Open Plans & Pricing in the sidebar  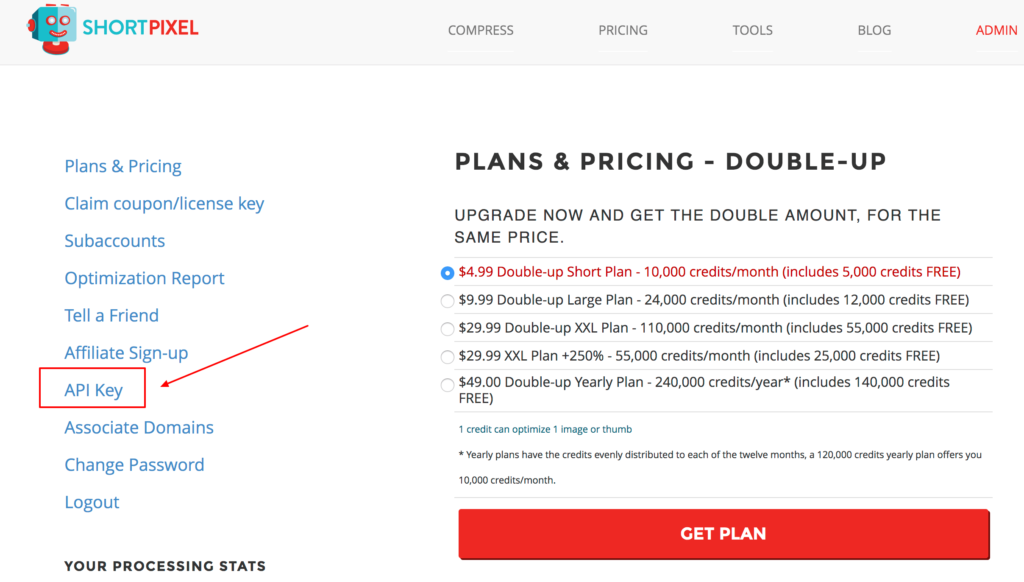pos(123,166)
